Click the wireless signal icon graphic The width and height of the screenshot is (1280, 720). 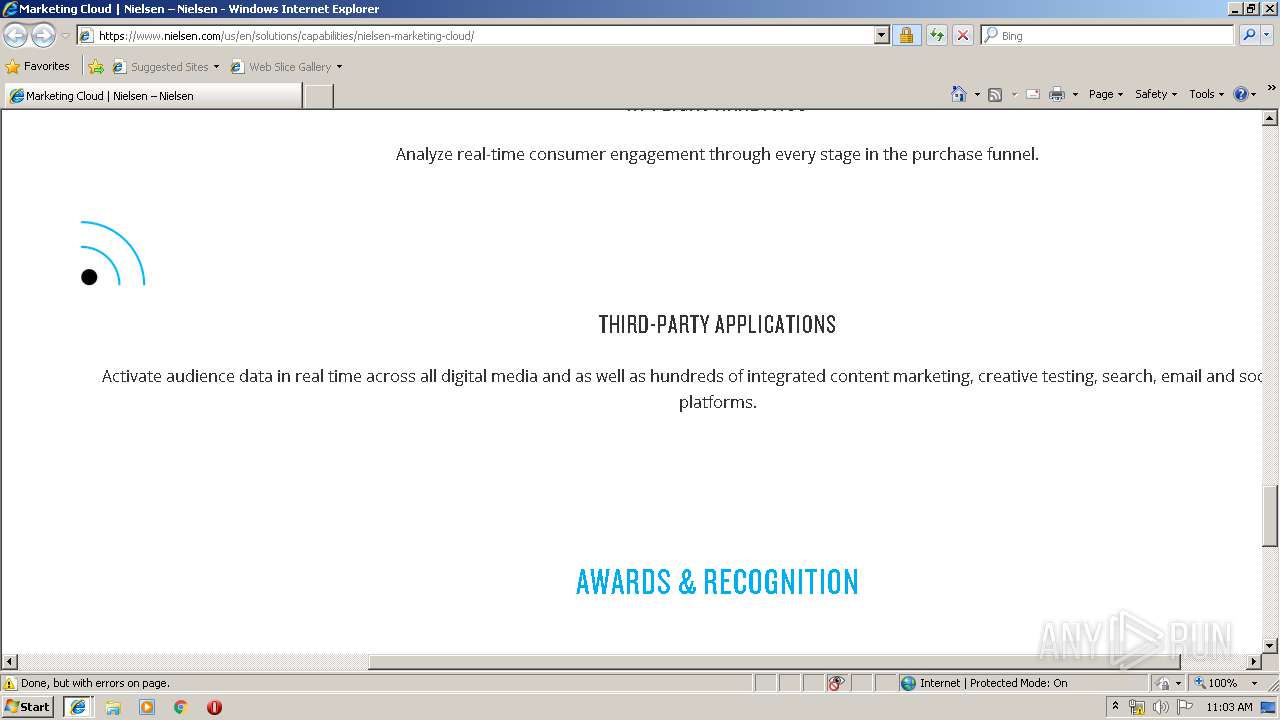coord(113,254)
